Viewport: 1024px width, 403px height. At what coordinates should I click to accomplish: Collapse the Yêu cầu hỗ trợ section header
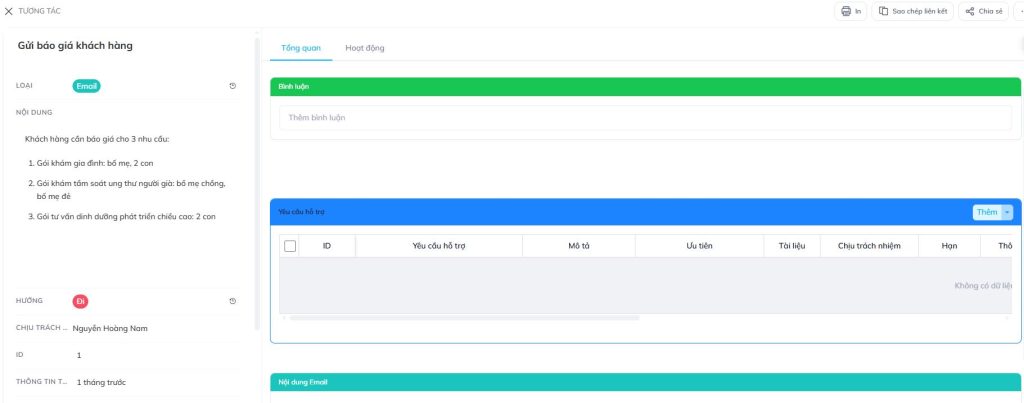click(620, 212)
